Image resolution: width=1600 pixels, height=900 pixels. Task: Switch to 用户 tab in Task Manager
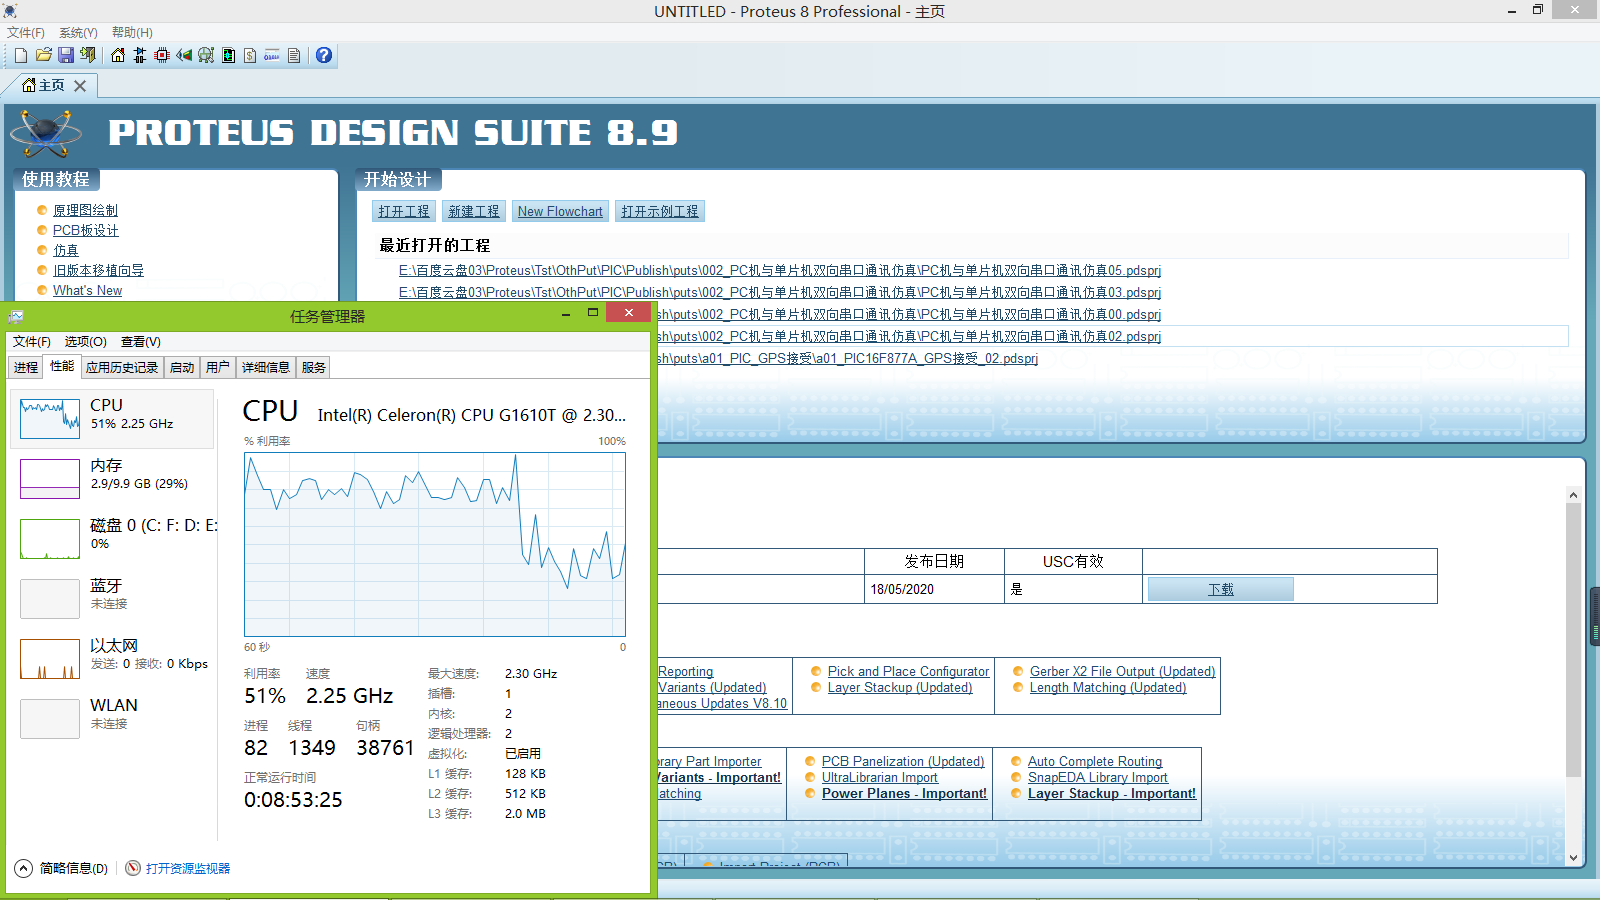click(x=218, y=368)
